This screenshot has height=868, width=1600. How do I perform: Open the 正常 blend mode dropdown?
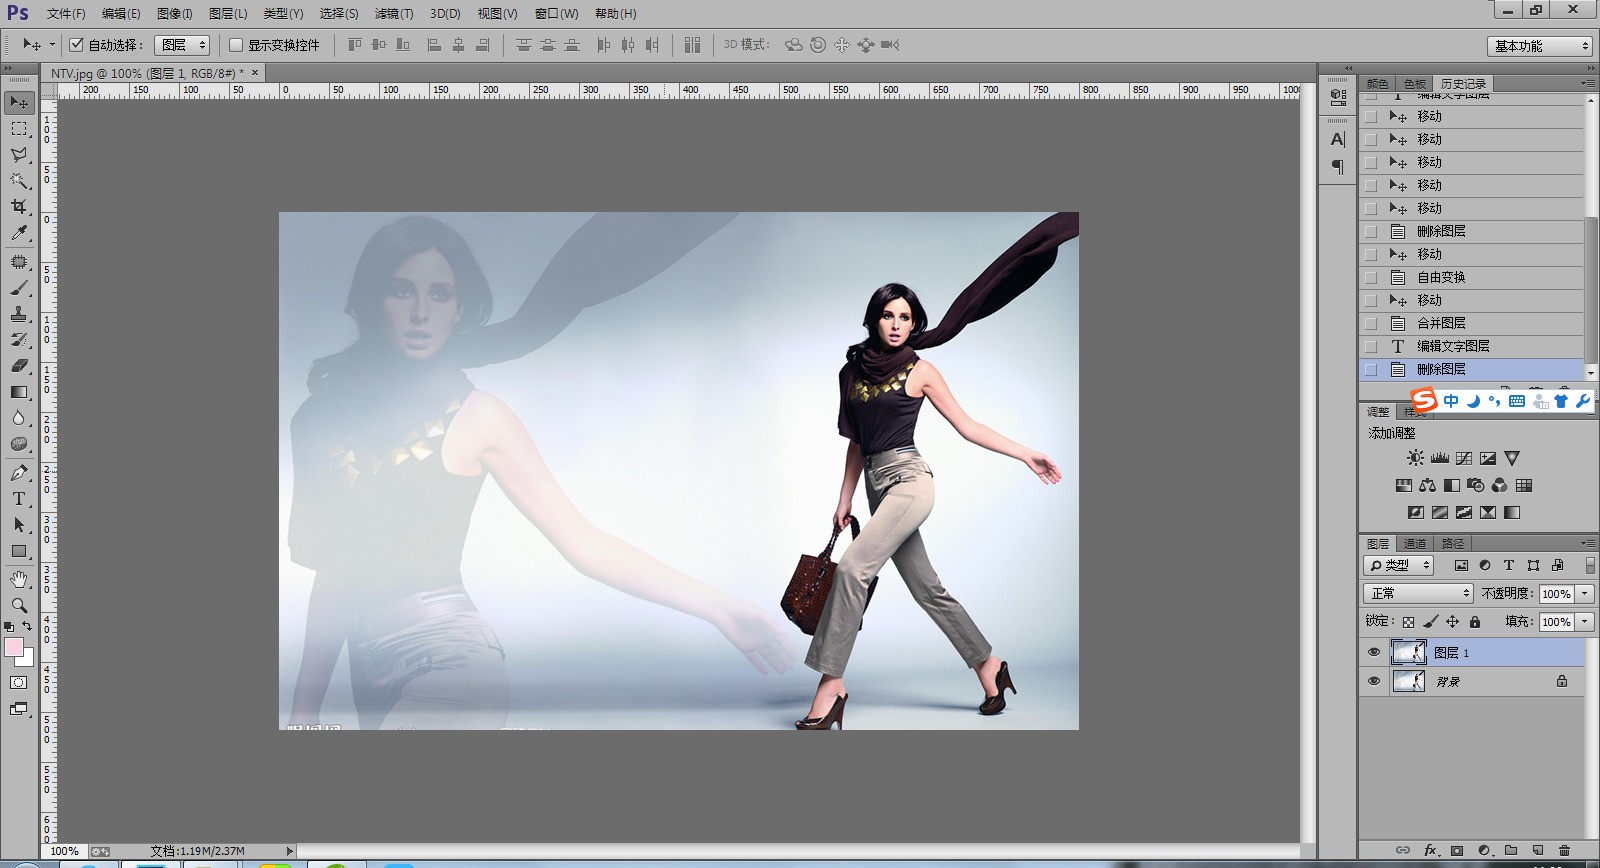[1419, 593]
